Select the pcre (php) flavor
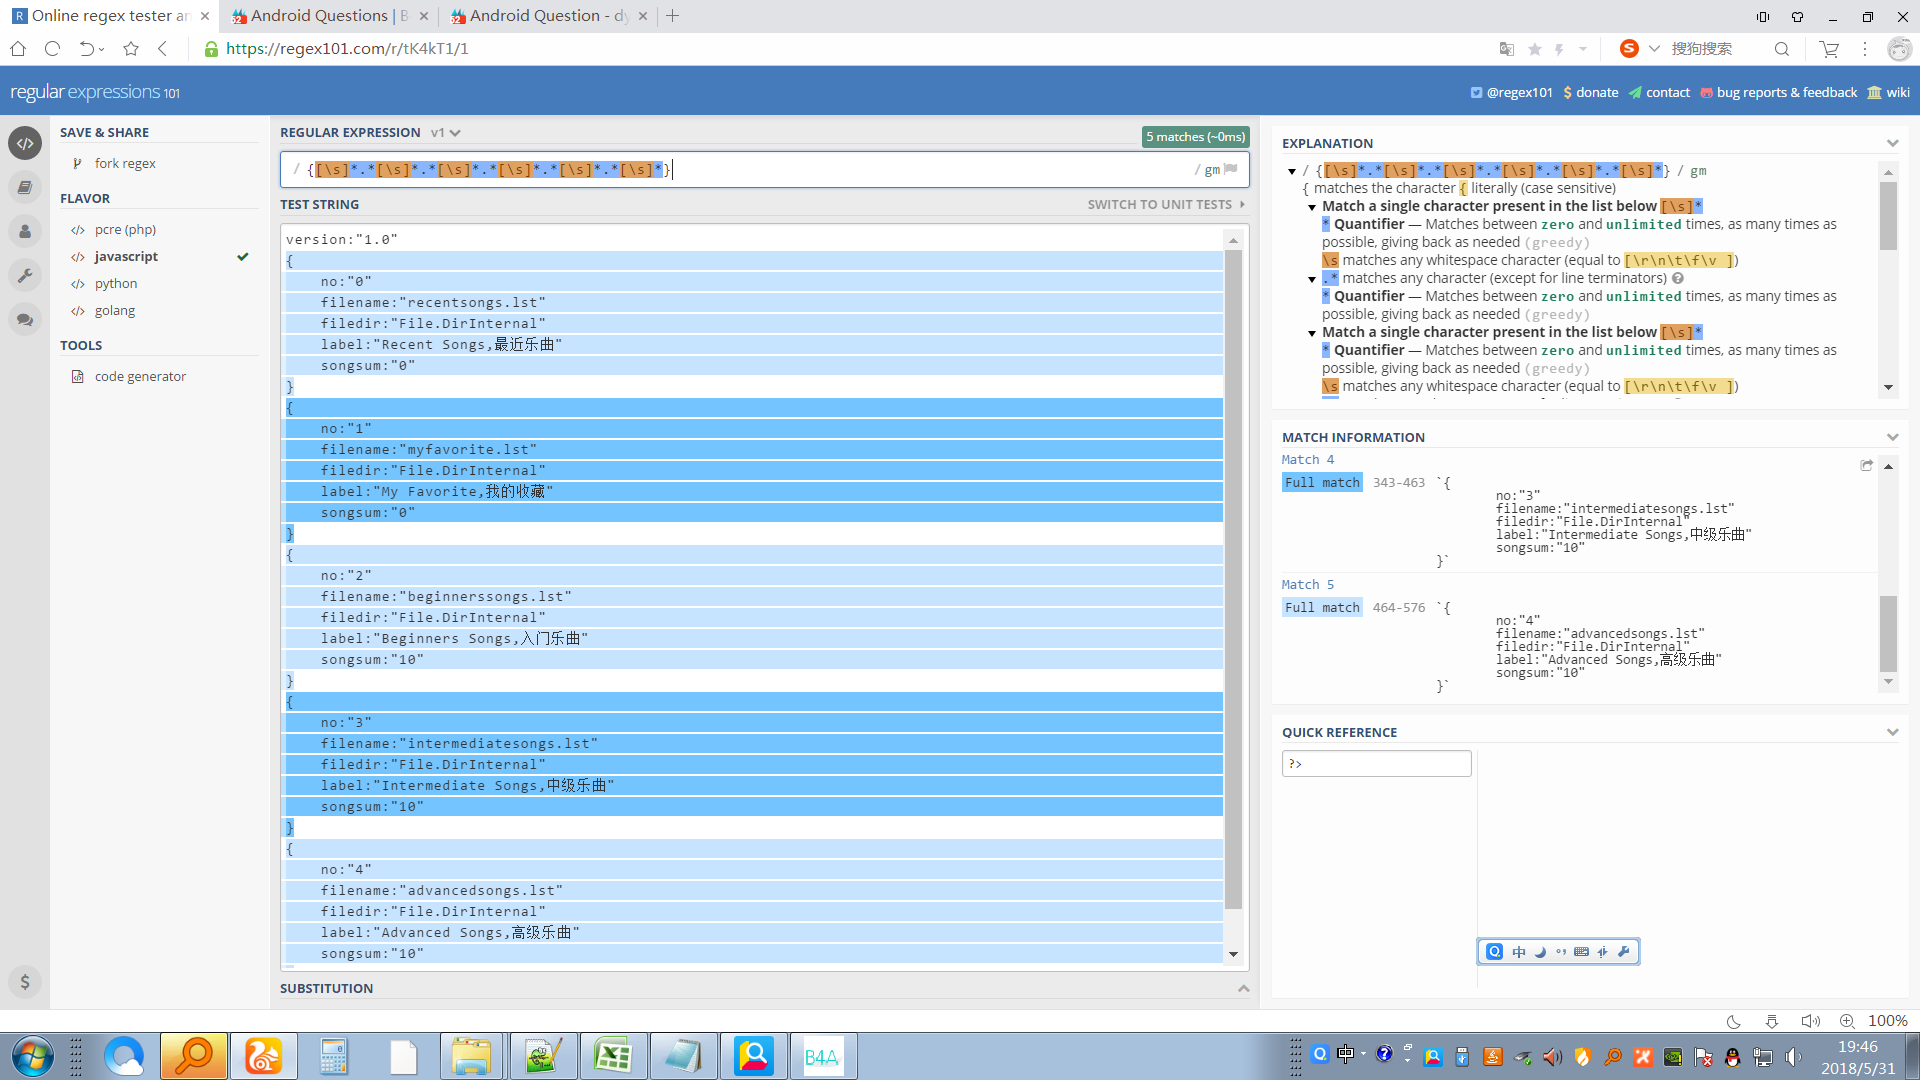The width and height of the screenshot is (1920, 1080). coord(125,229)
